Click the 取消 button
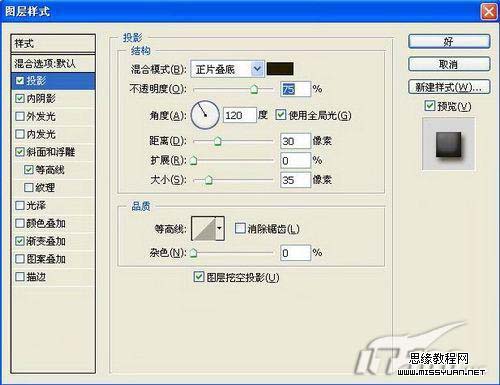Screen dimensions: 500x385 point(449,64)
